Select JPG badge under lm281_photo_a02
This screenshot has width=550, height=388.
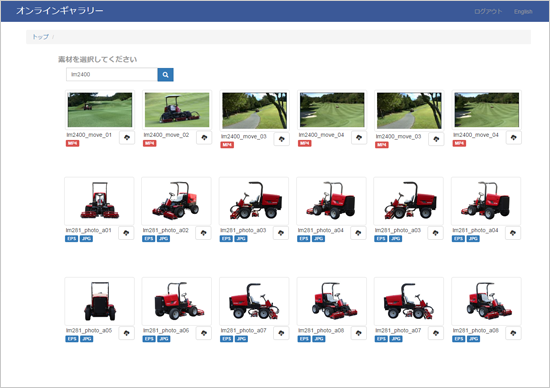(163, 239)
